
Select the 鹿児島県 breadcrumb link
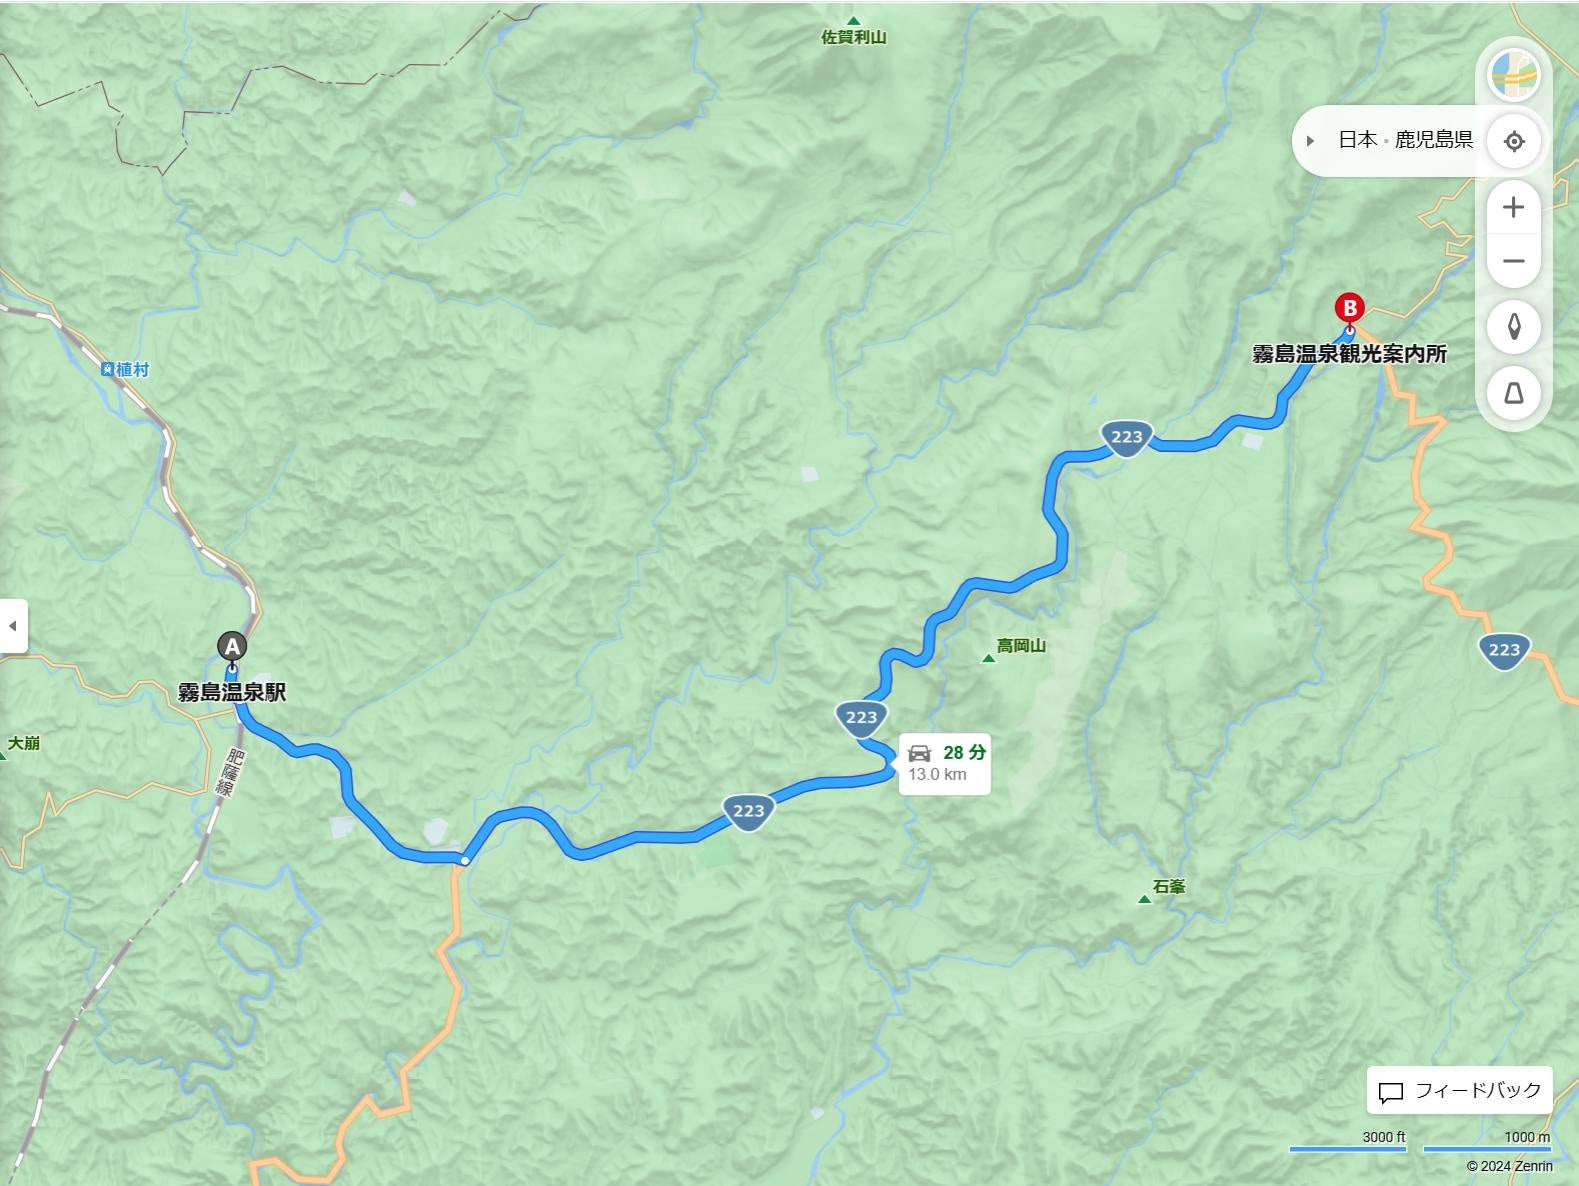point(1434,140)
